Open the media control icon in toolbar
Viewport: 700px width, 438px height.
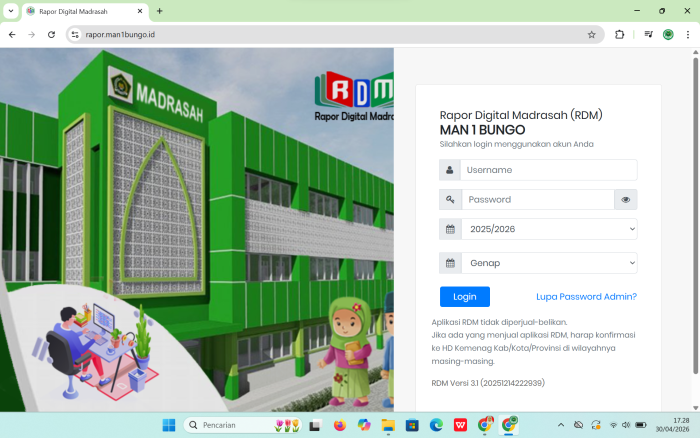click(649, 34)
